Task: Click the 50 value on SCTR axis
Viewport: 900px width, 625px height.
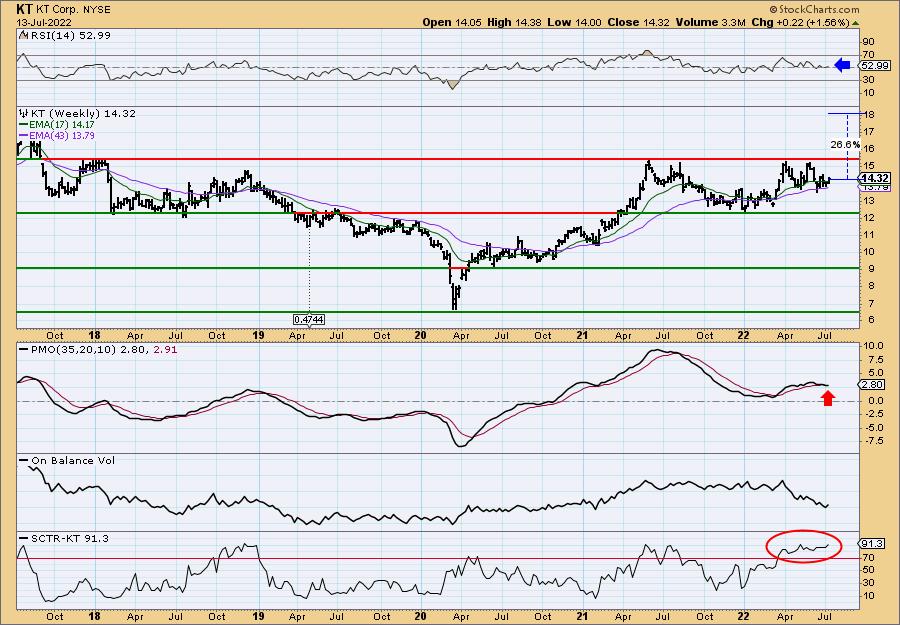Action: [869, 570]
